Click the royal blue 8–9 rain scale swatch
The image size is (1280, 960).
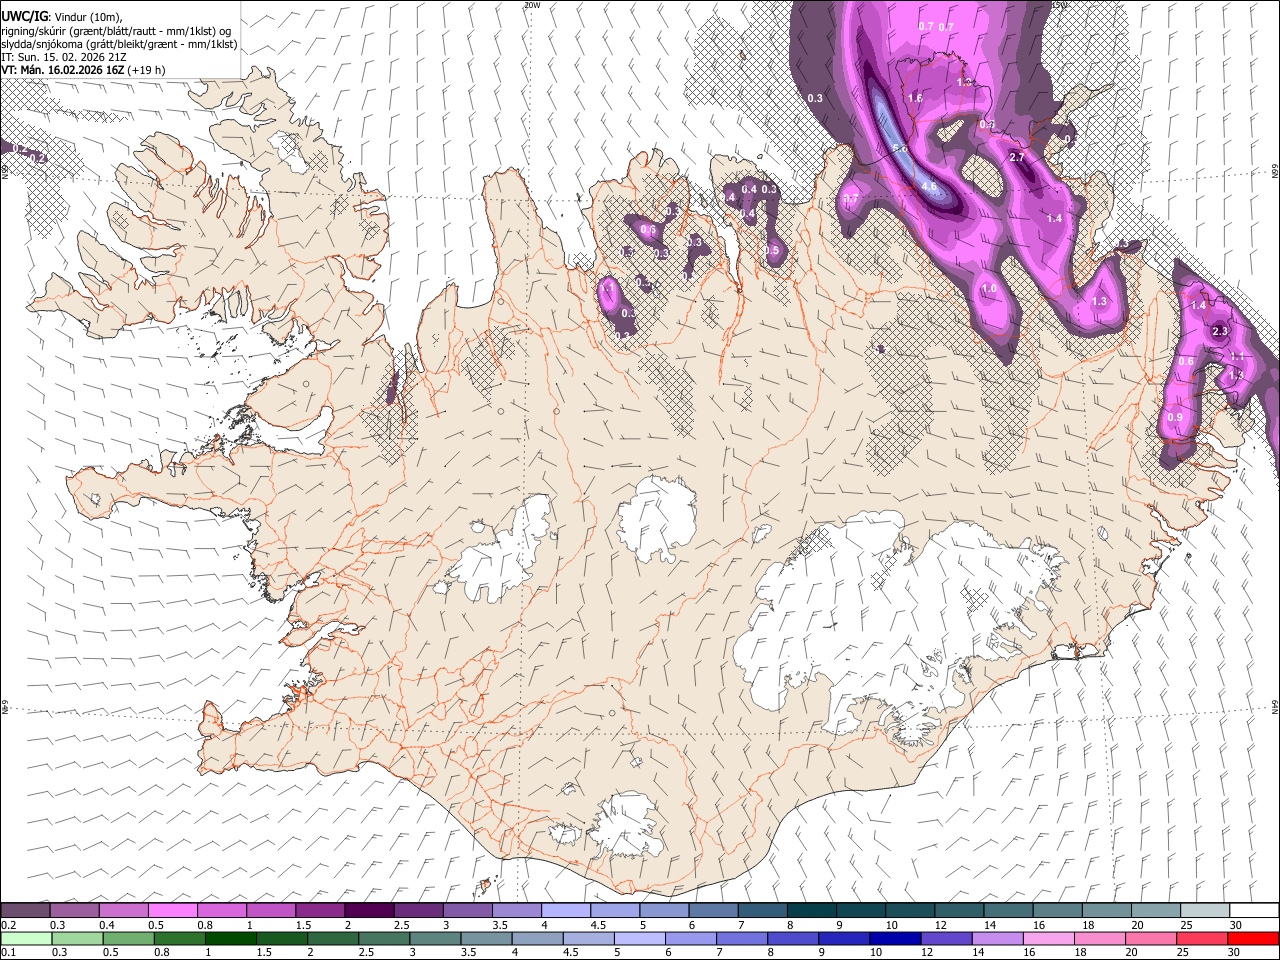tap(792, 938)
